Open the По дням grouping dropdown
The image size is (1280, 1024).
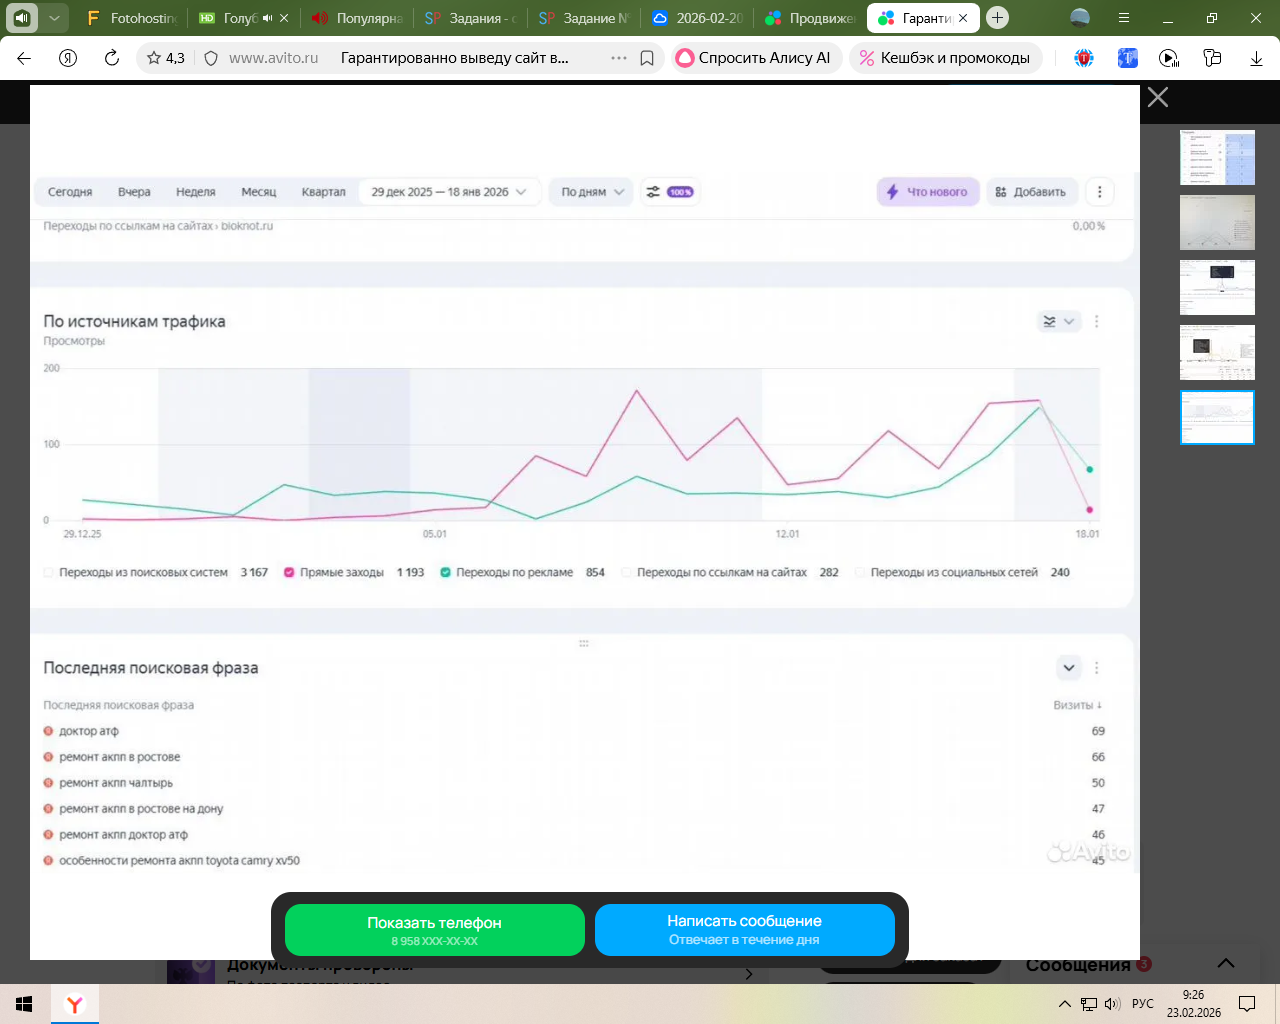591,192
